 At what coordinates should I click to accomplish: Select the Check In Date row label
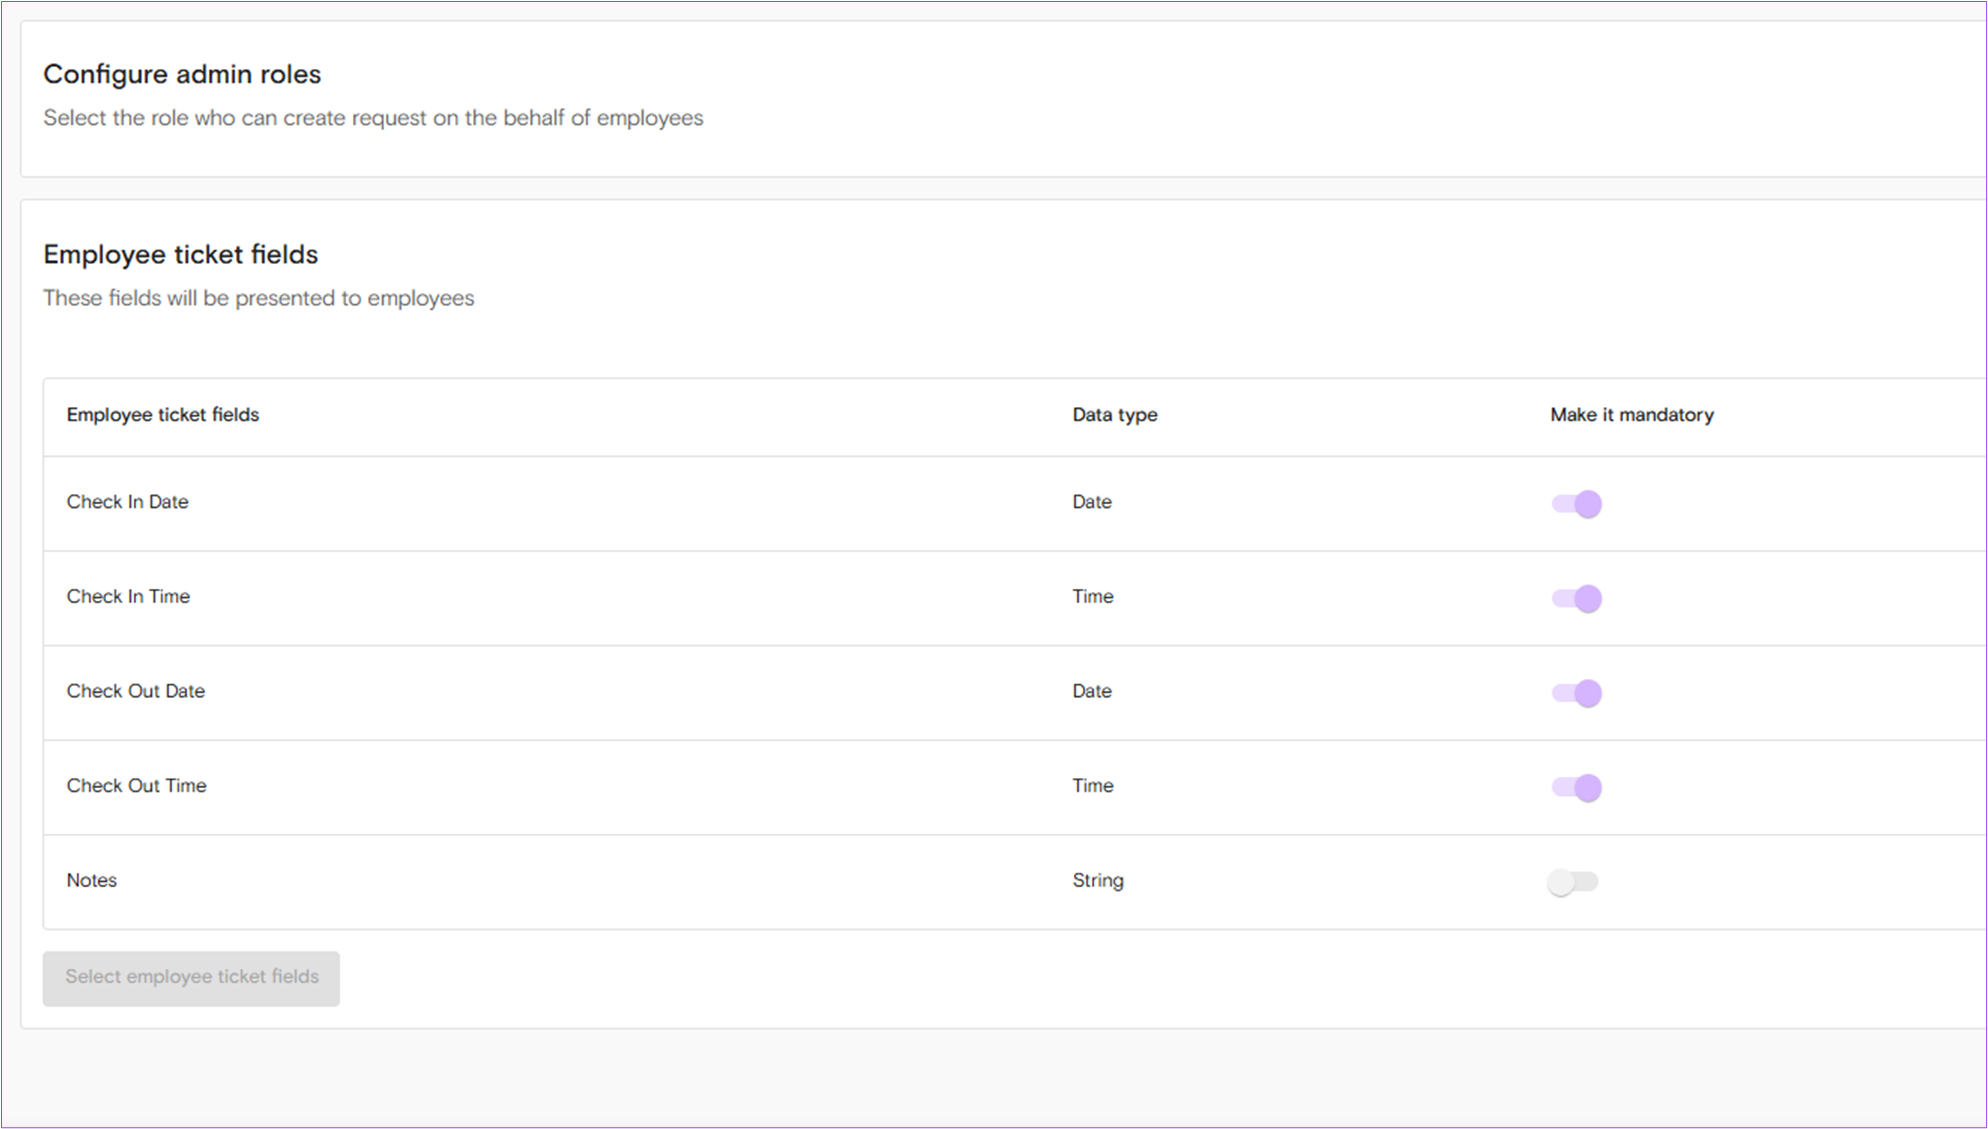(x=127, y=502)
